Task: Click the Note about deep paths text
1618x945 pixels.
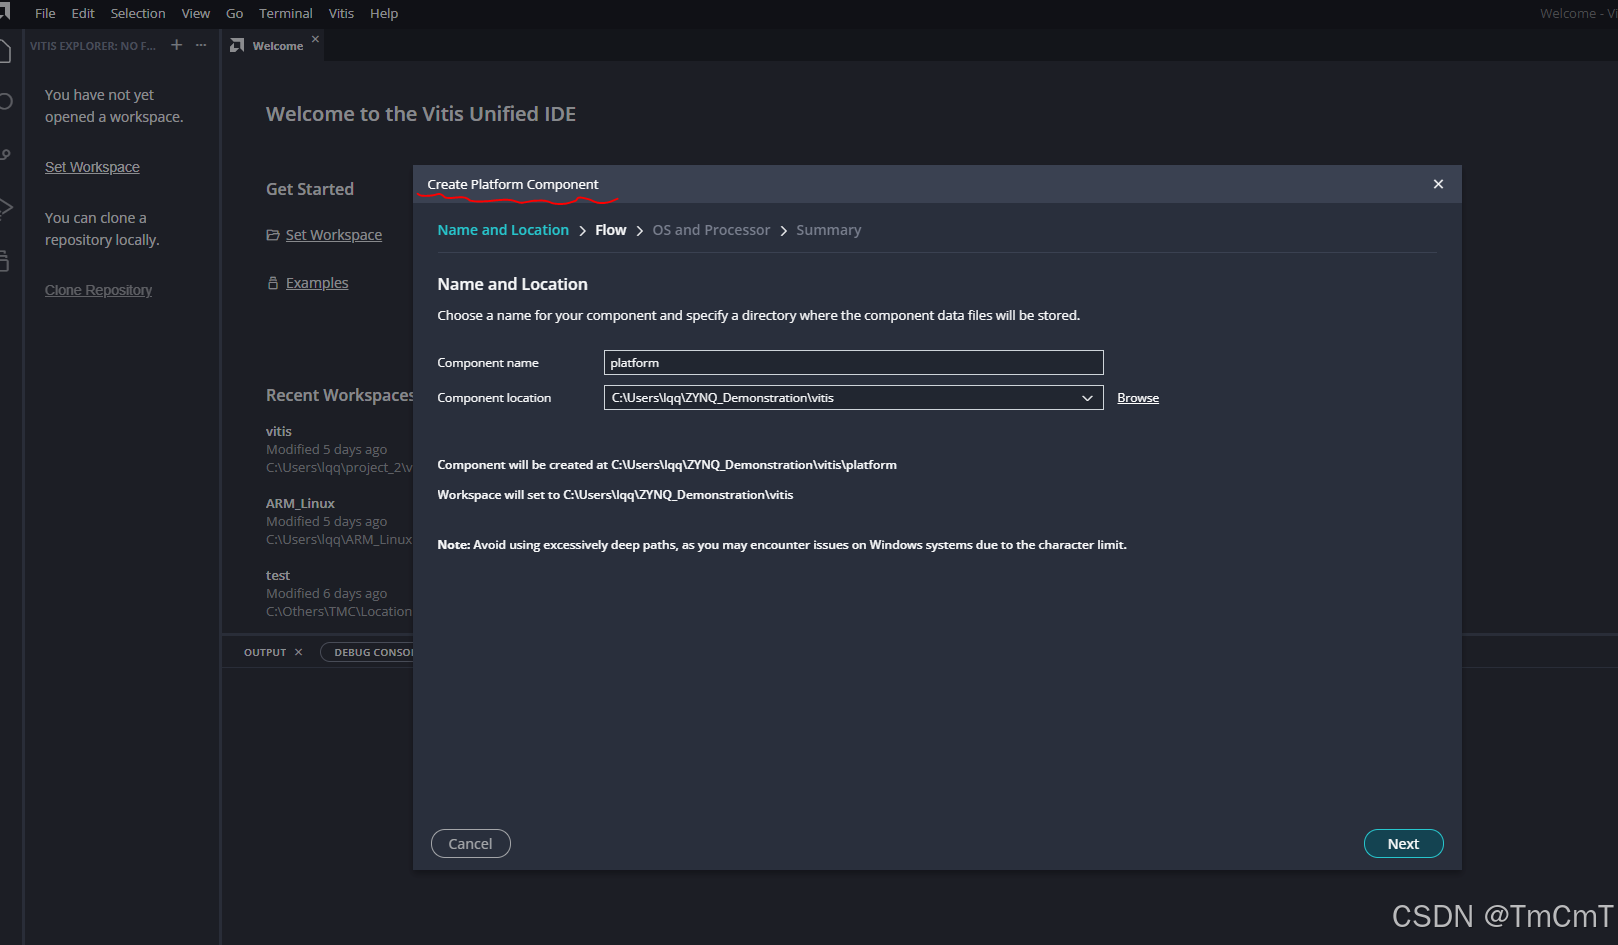Action: click(x=782, y=545)
